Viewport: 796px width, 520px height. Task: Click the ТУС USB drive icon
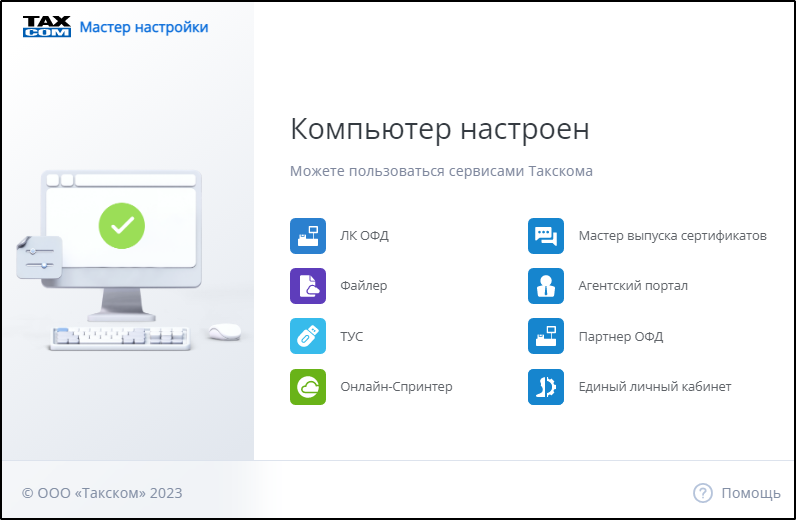click(x=308, y=336)
